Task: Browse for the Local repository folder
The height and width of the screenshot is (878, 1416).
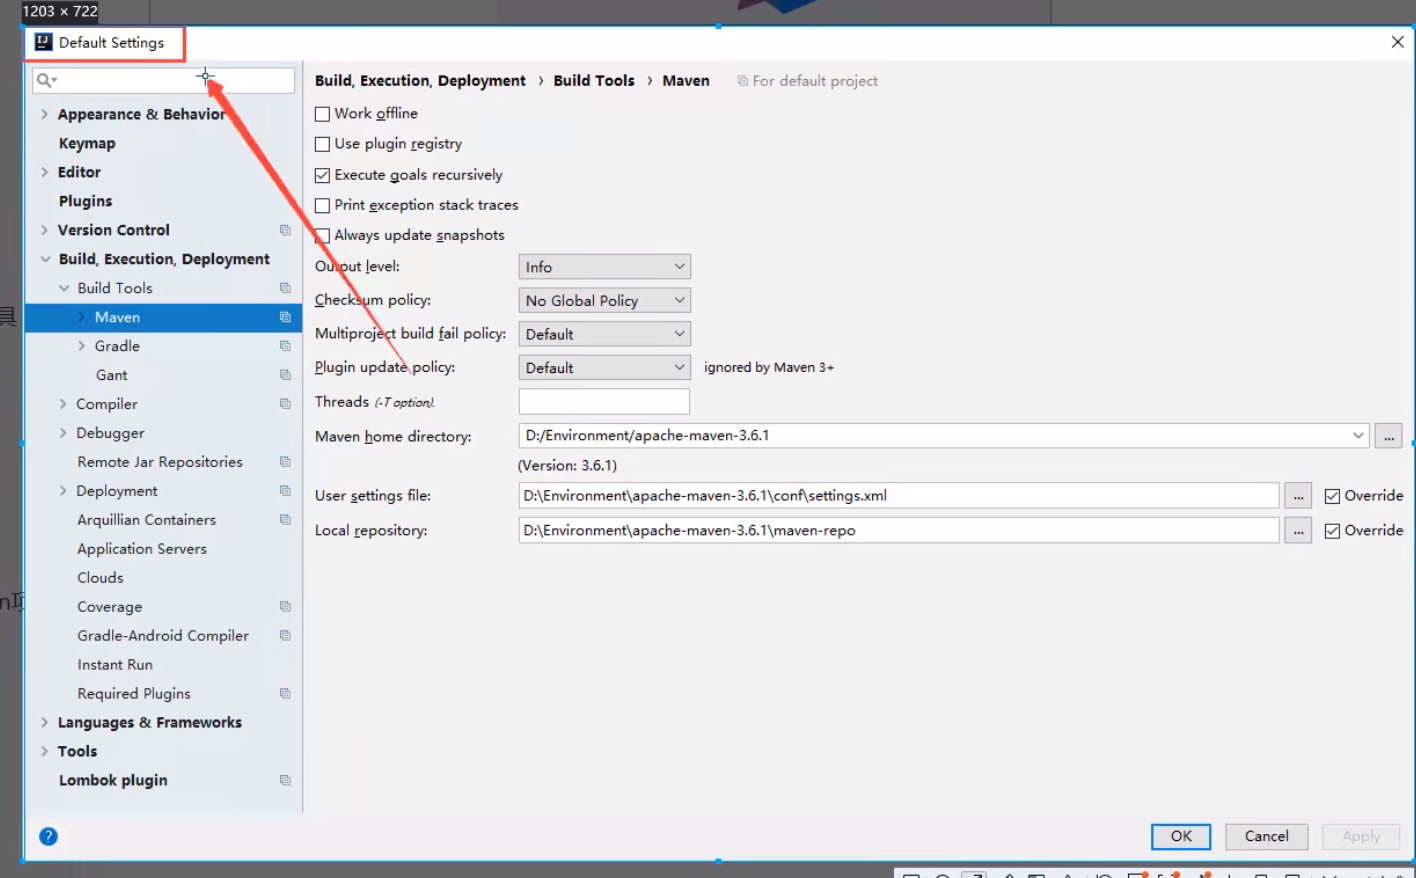Action: [1298, 531]
